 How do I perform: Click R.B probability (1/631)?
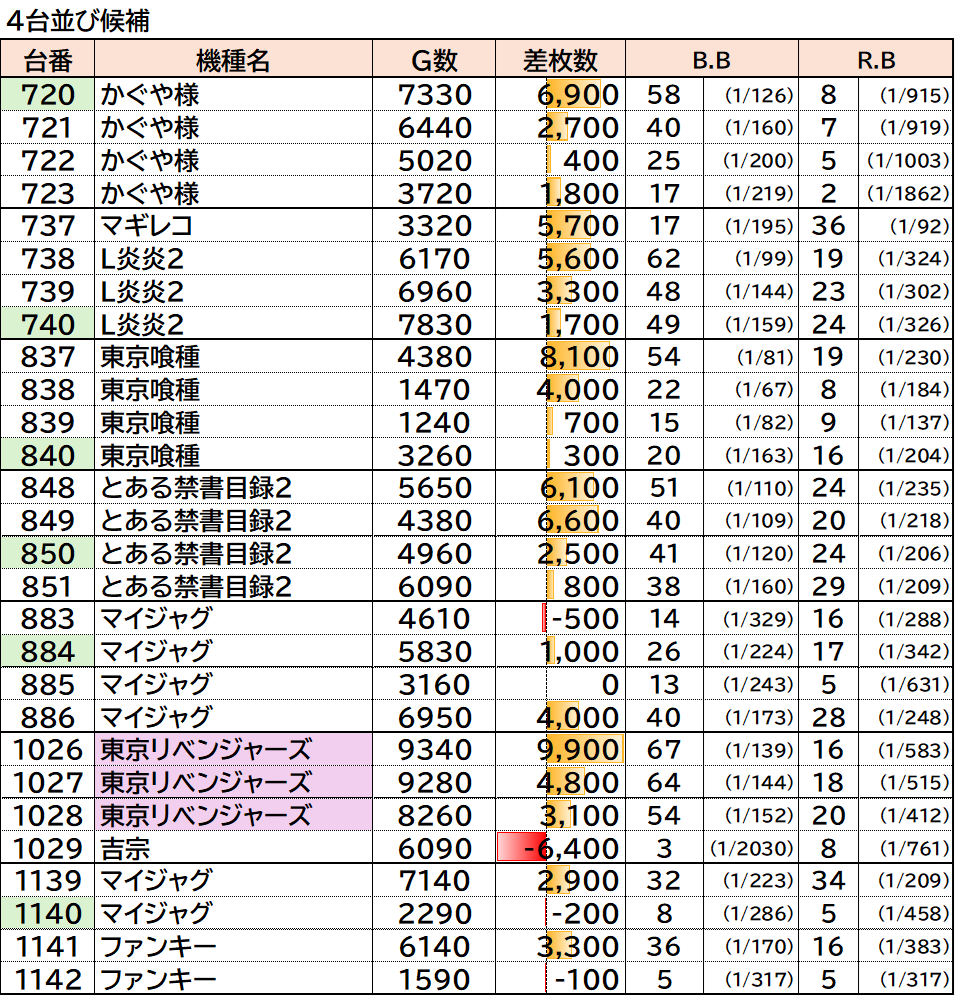pos(914,685)
